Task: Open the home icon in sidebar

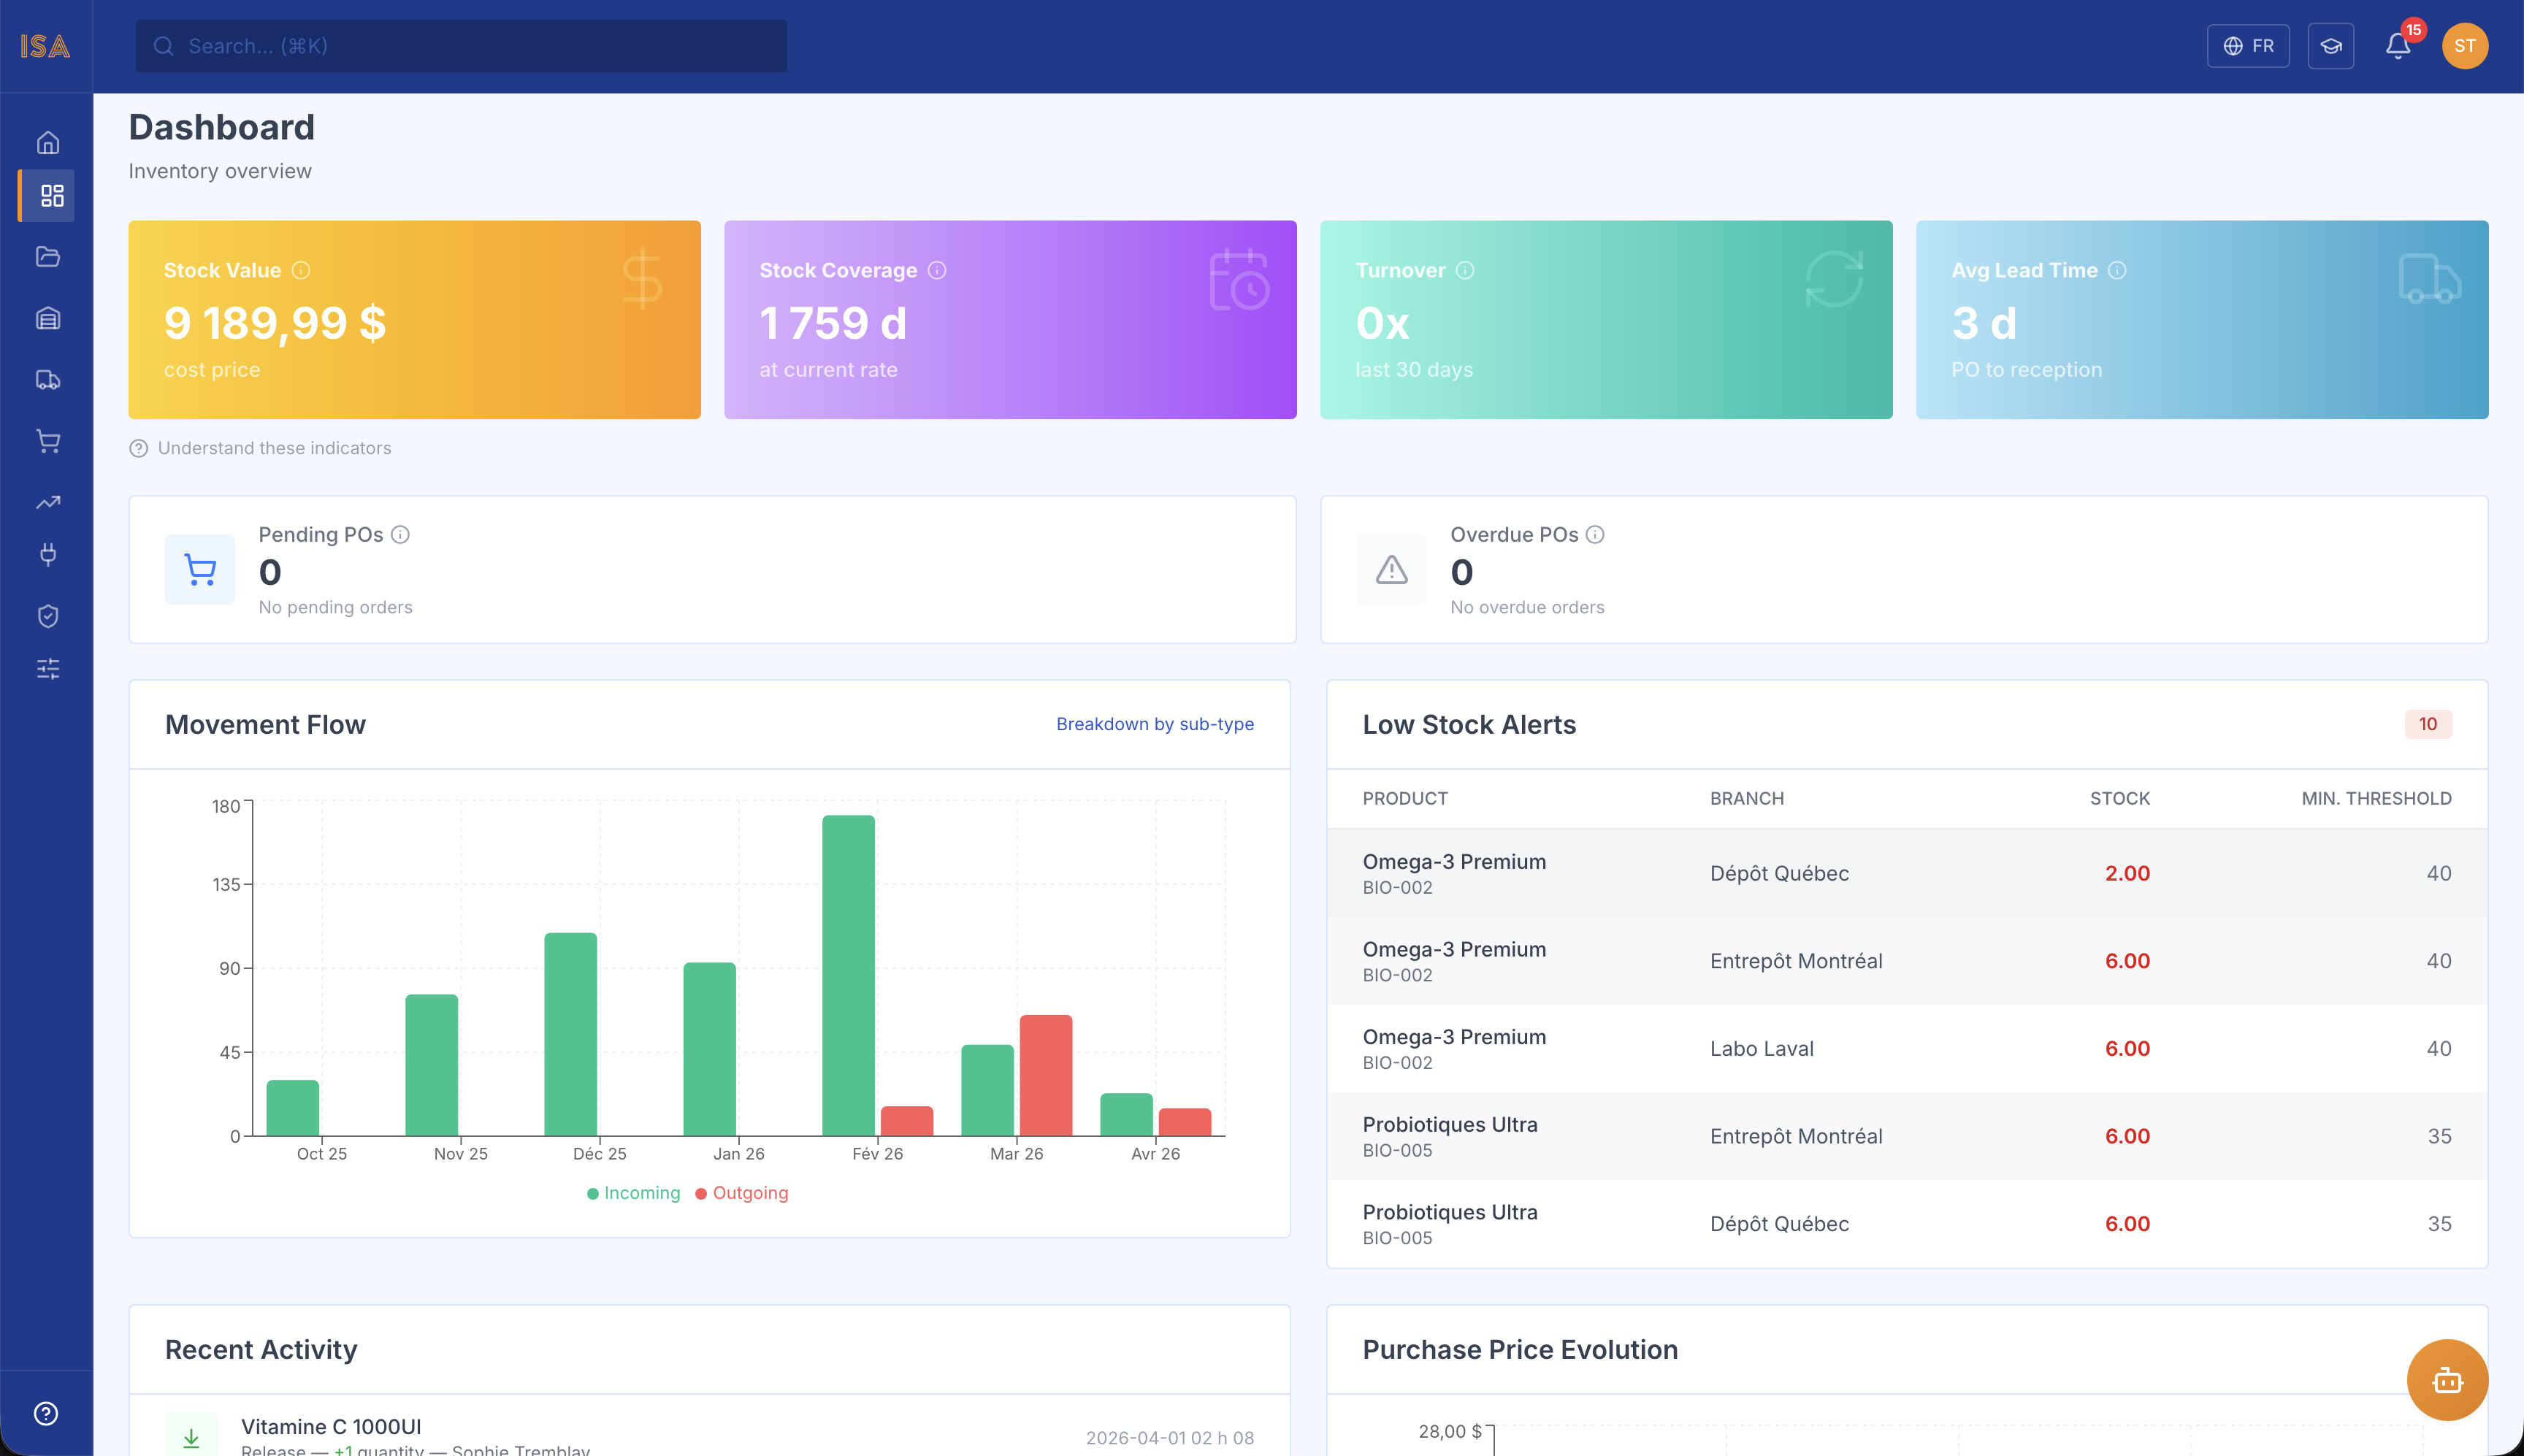Action: [x=47, y=143]
